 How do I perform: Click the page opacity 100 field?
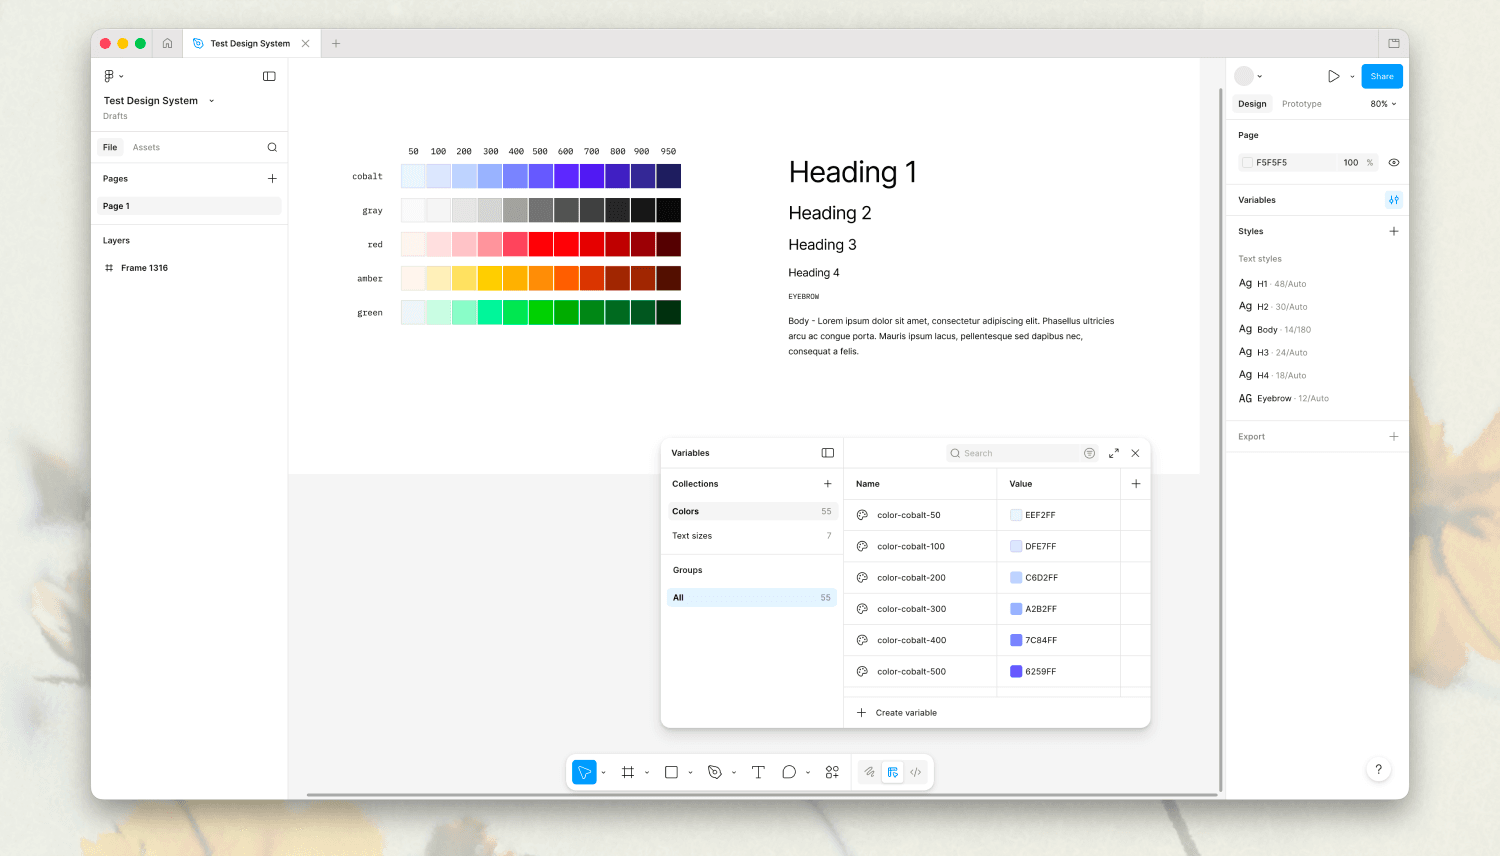click(x=1351, y=162)
